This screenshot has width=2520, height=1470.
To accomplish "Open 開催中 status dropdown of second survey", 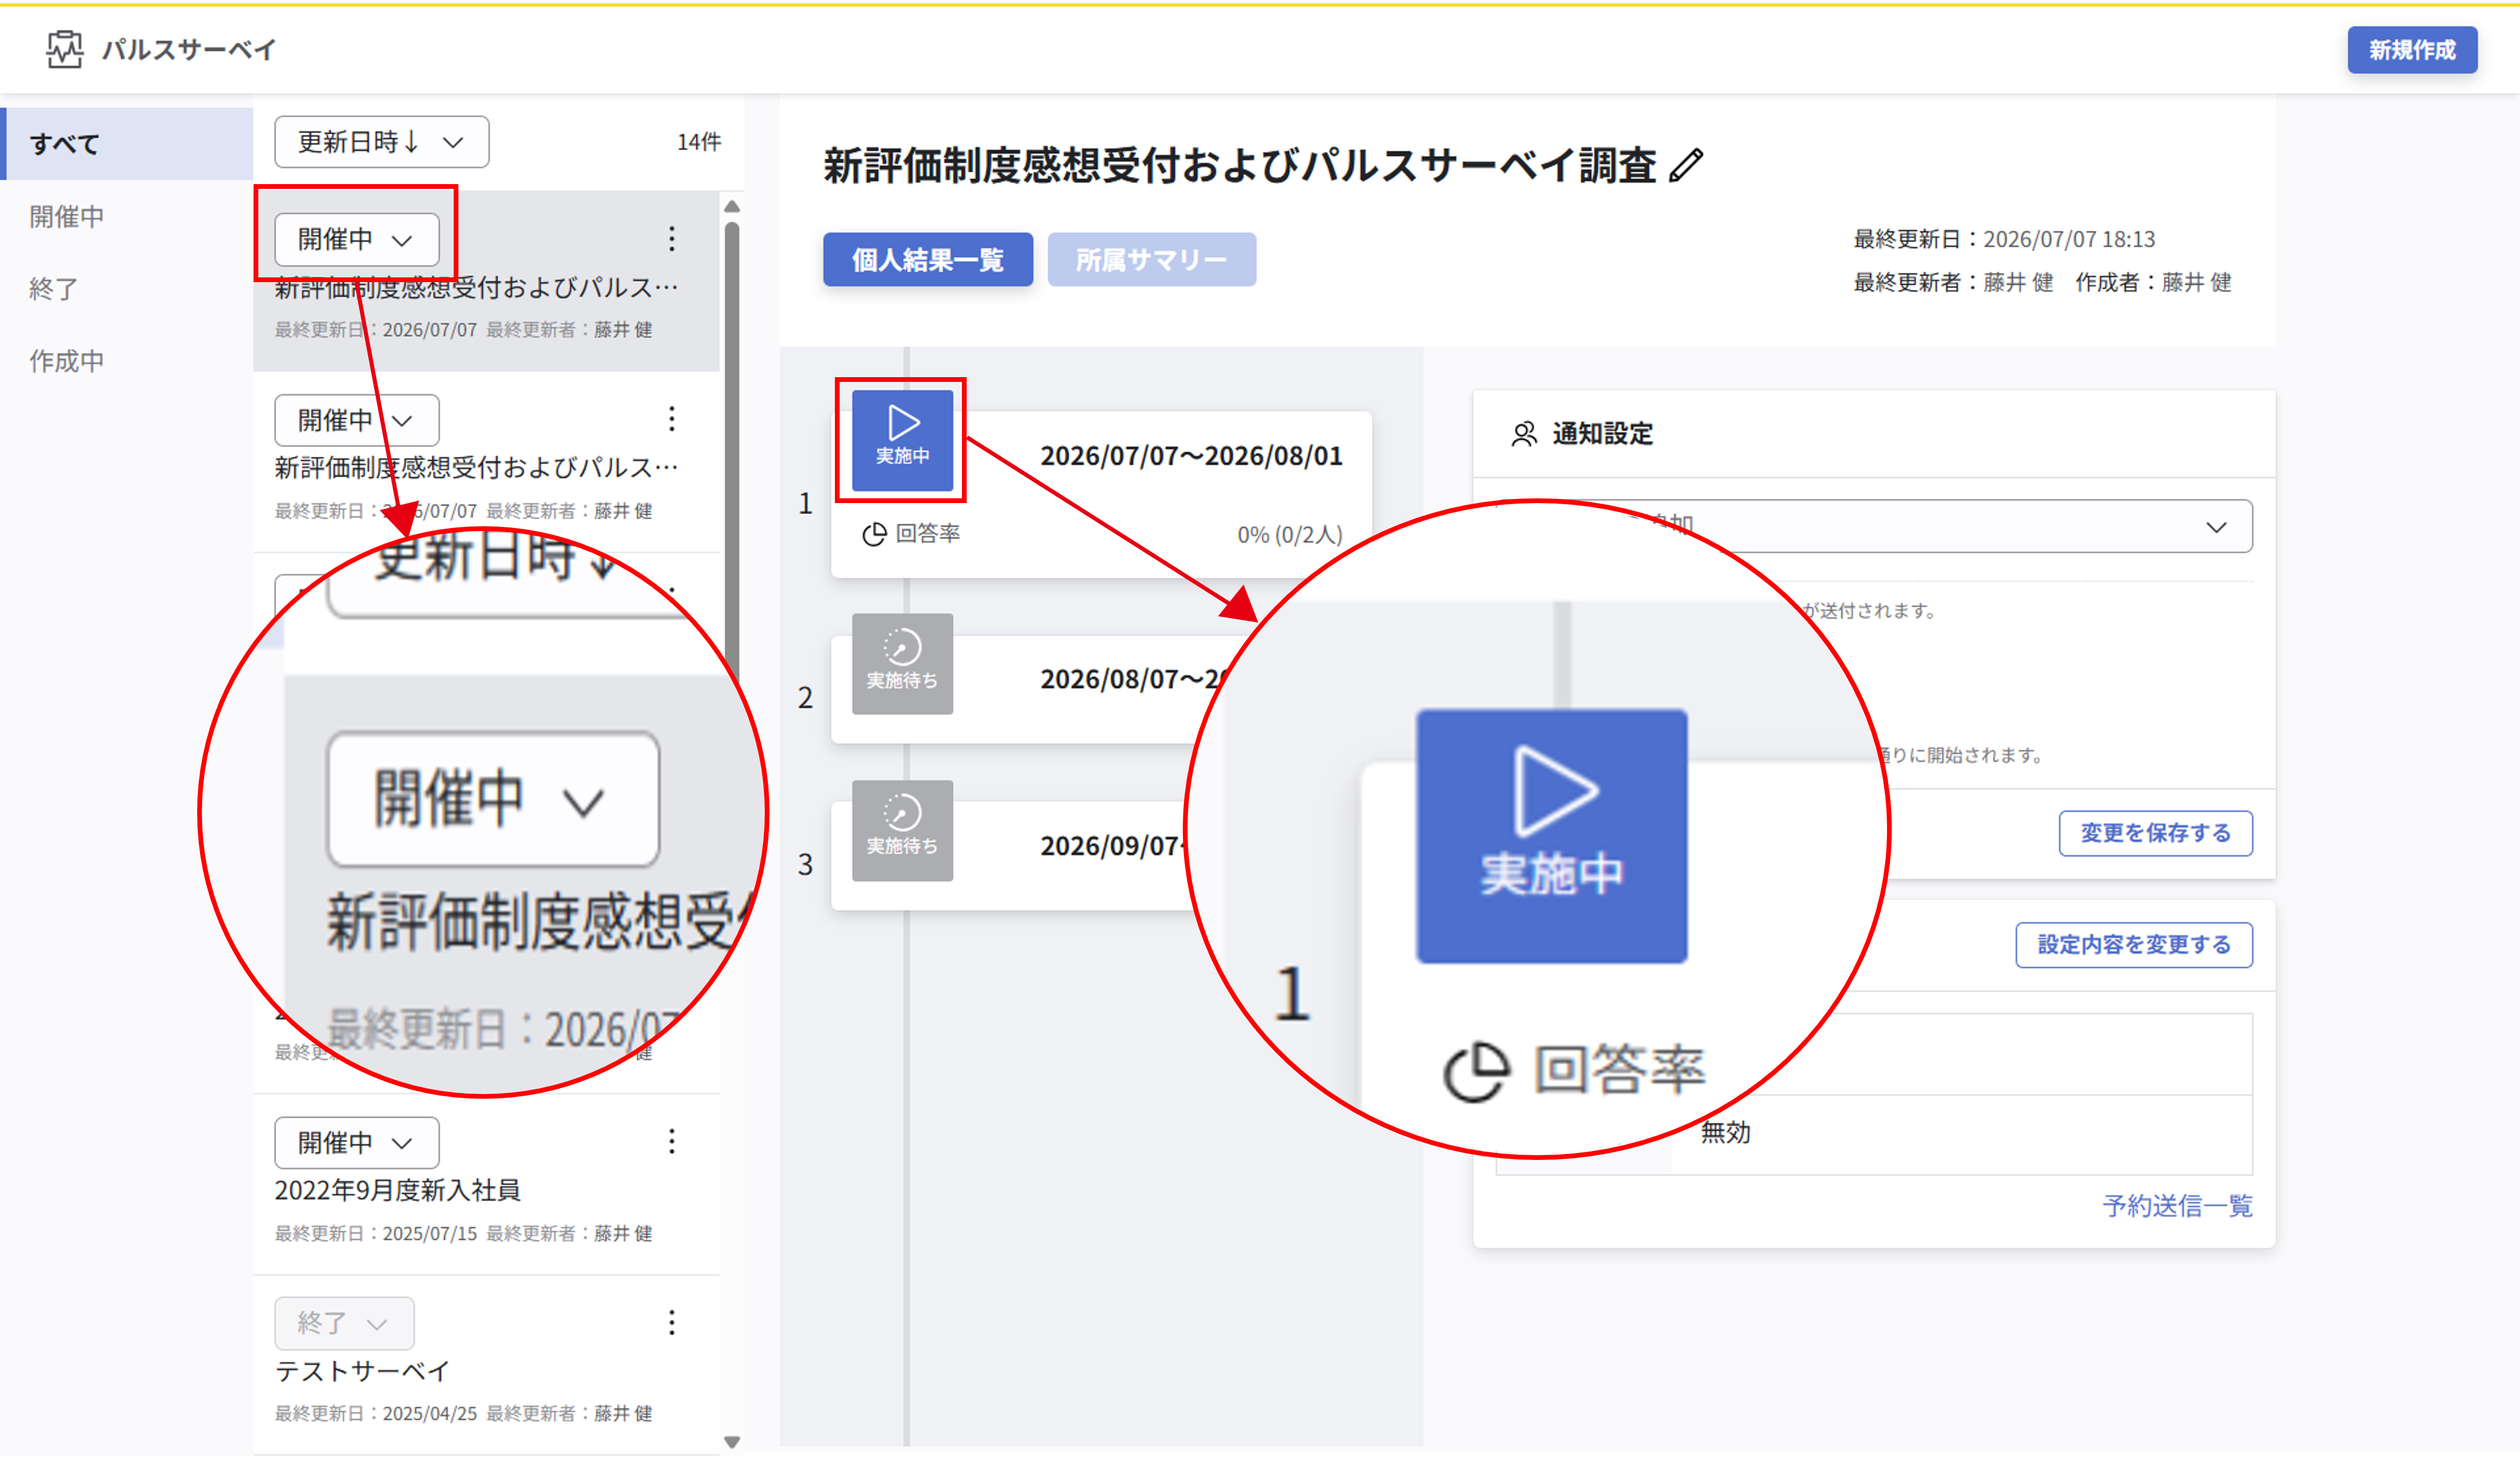I will point(356,420).
